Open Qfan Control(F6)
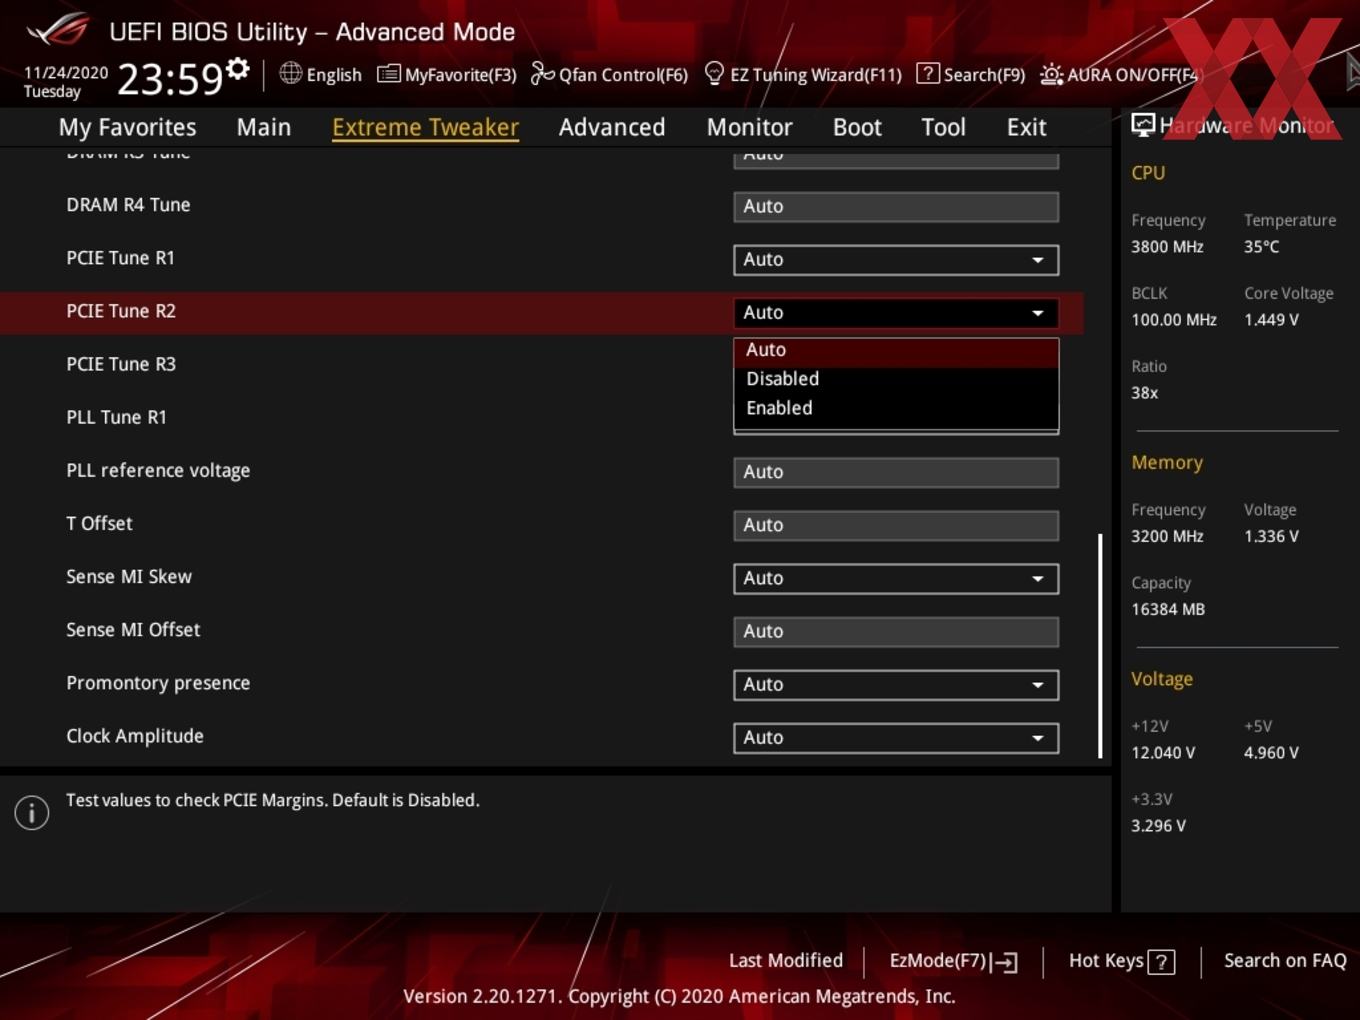Viewport: 1360px width, 1020px height. pyautogui.click(x=609, y=74)
